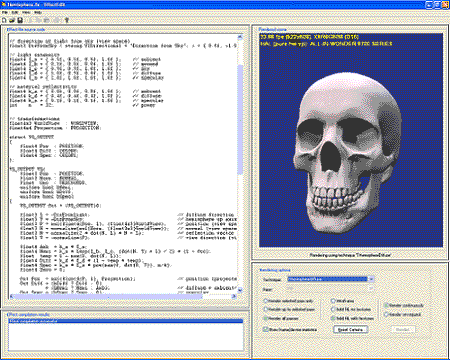Screen dimensions: 450x360
Task: Select Render up to selected pass option
Action: coord(289,309)
